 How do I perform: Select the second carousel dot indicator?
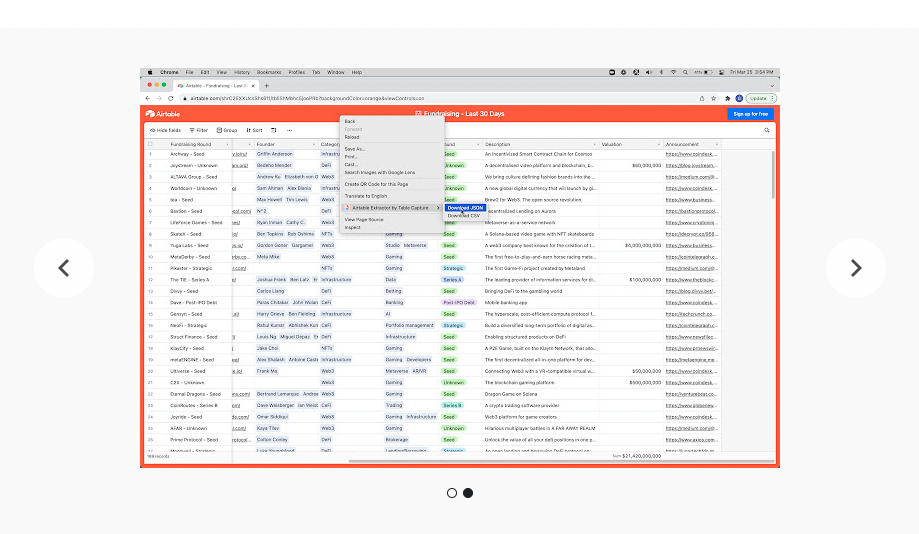468,493
